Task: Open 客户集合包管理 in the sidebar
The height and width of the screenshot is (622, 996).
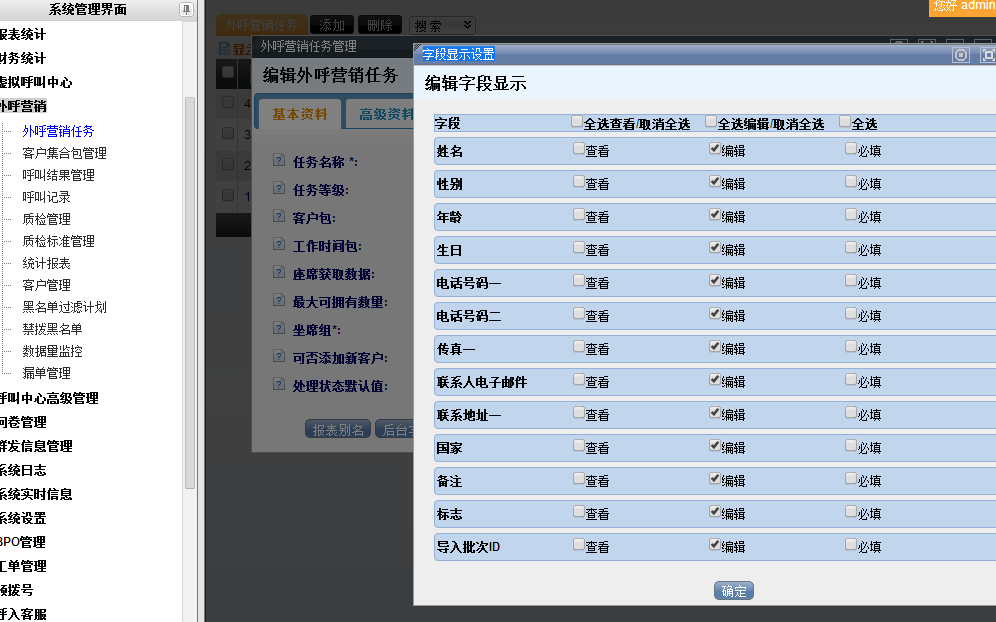Action: [64, 153]
